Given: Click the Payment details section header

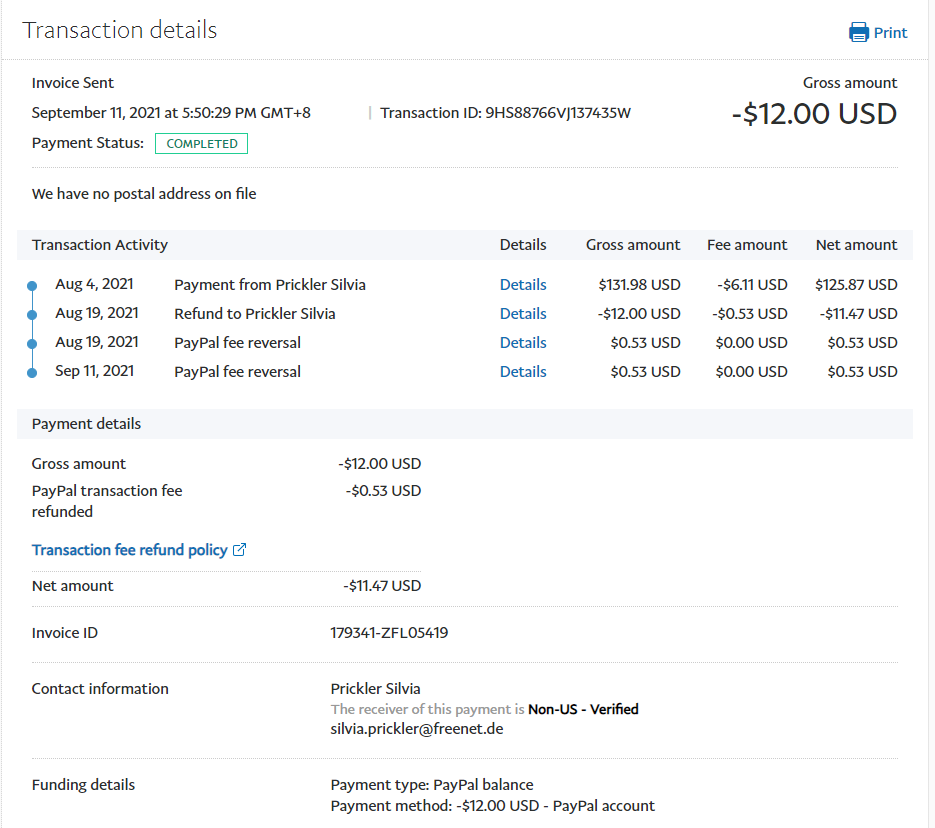Looking at the screenshot, I should [86, 424].
